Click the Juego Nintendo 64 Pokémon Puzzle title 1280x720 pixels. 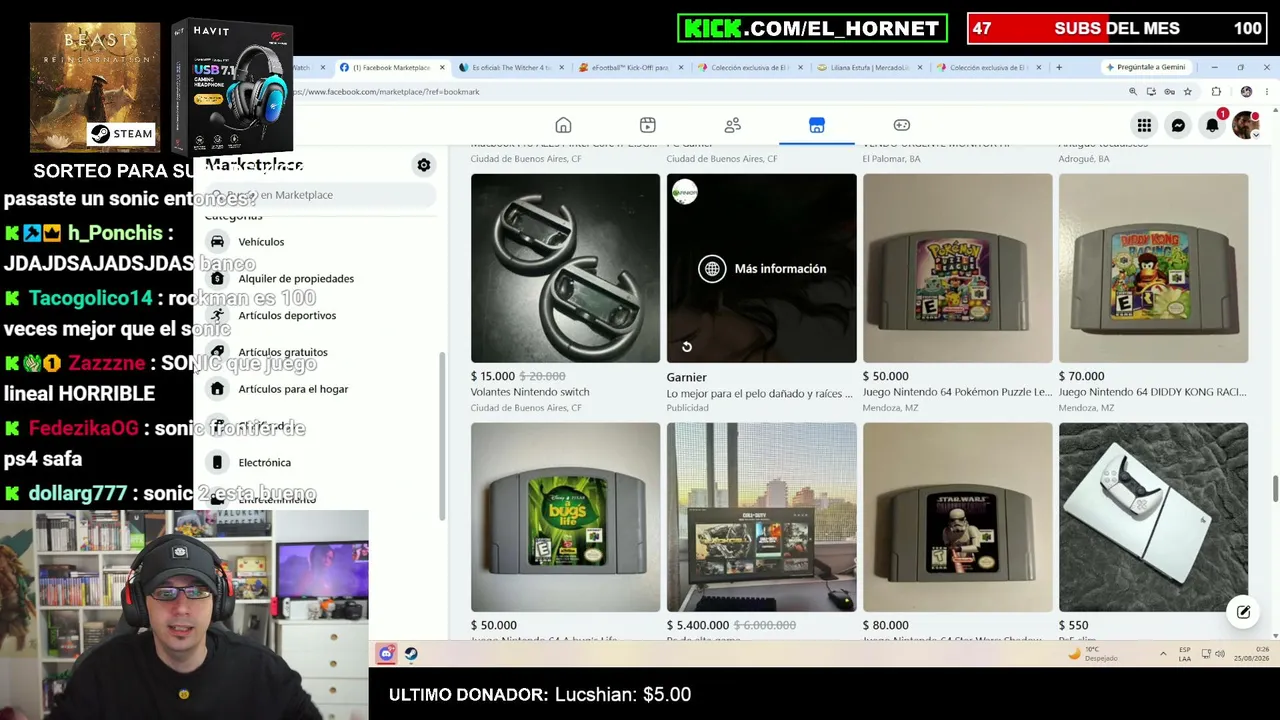957,392
